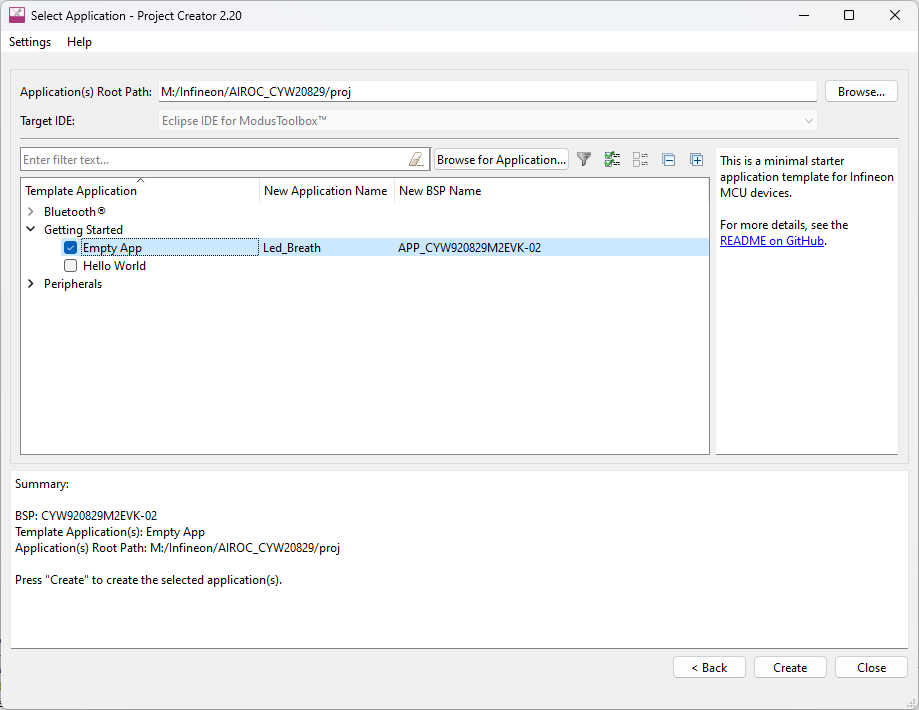
Task: Click the Browse for Application... button
Action: (501, 159)
